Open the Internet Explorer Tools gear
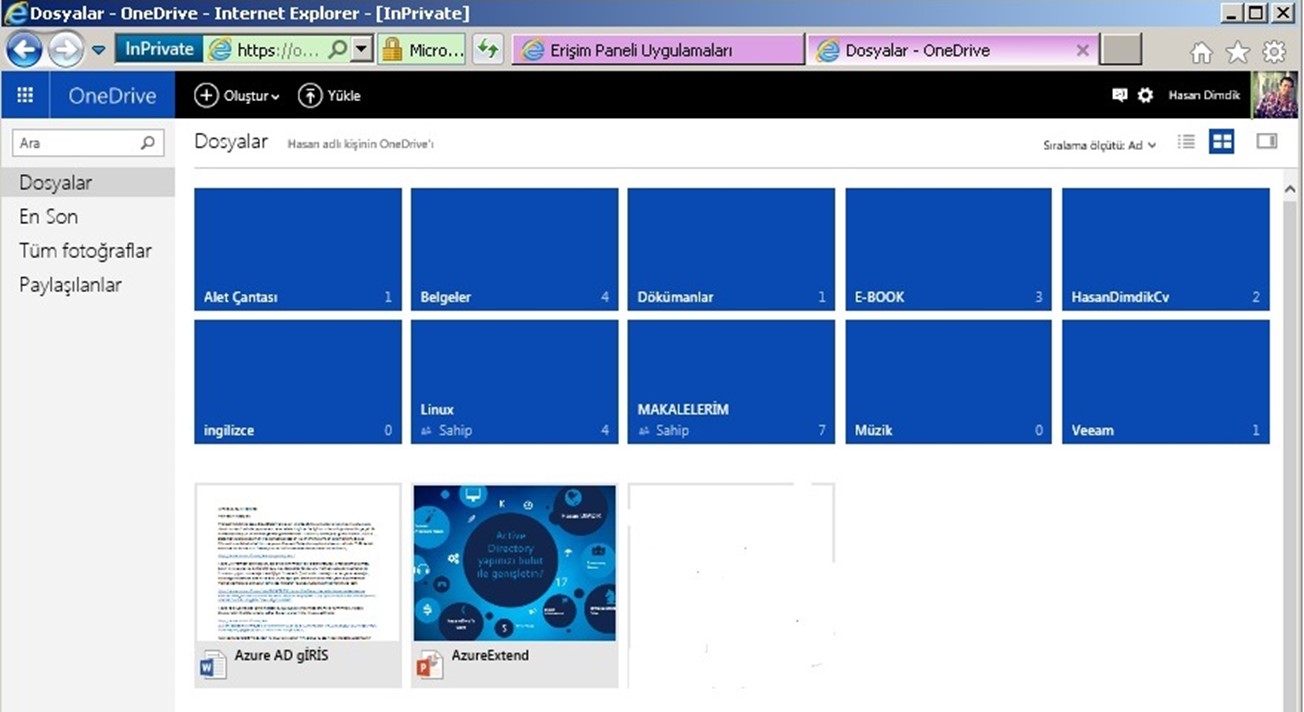 (x=1274, y=52)
